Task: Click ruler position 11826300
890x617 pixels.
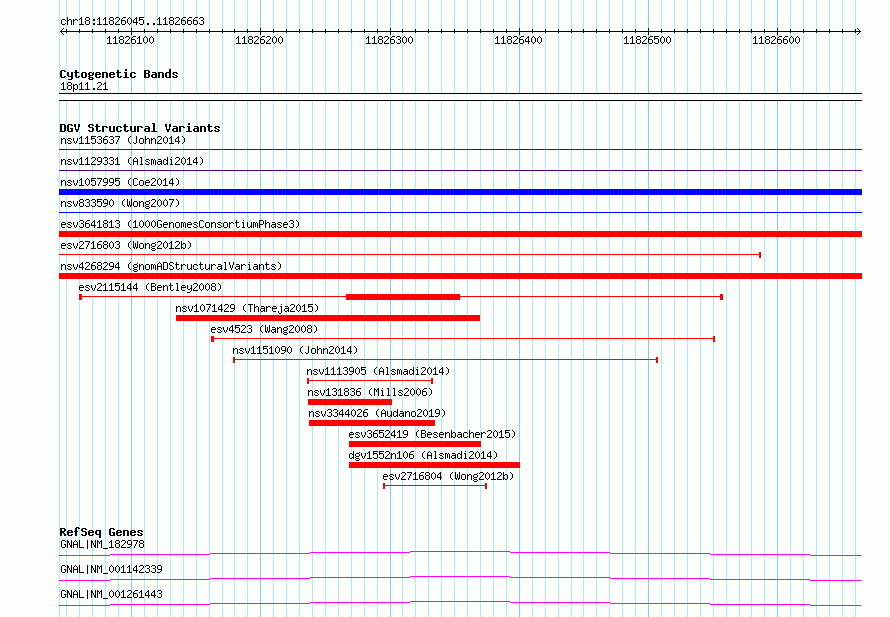Action: point(389,40)
